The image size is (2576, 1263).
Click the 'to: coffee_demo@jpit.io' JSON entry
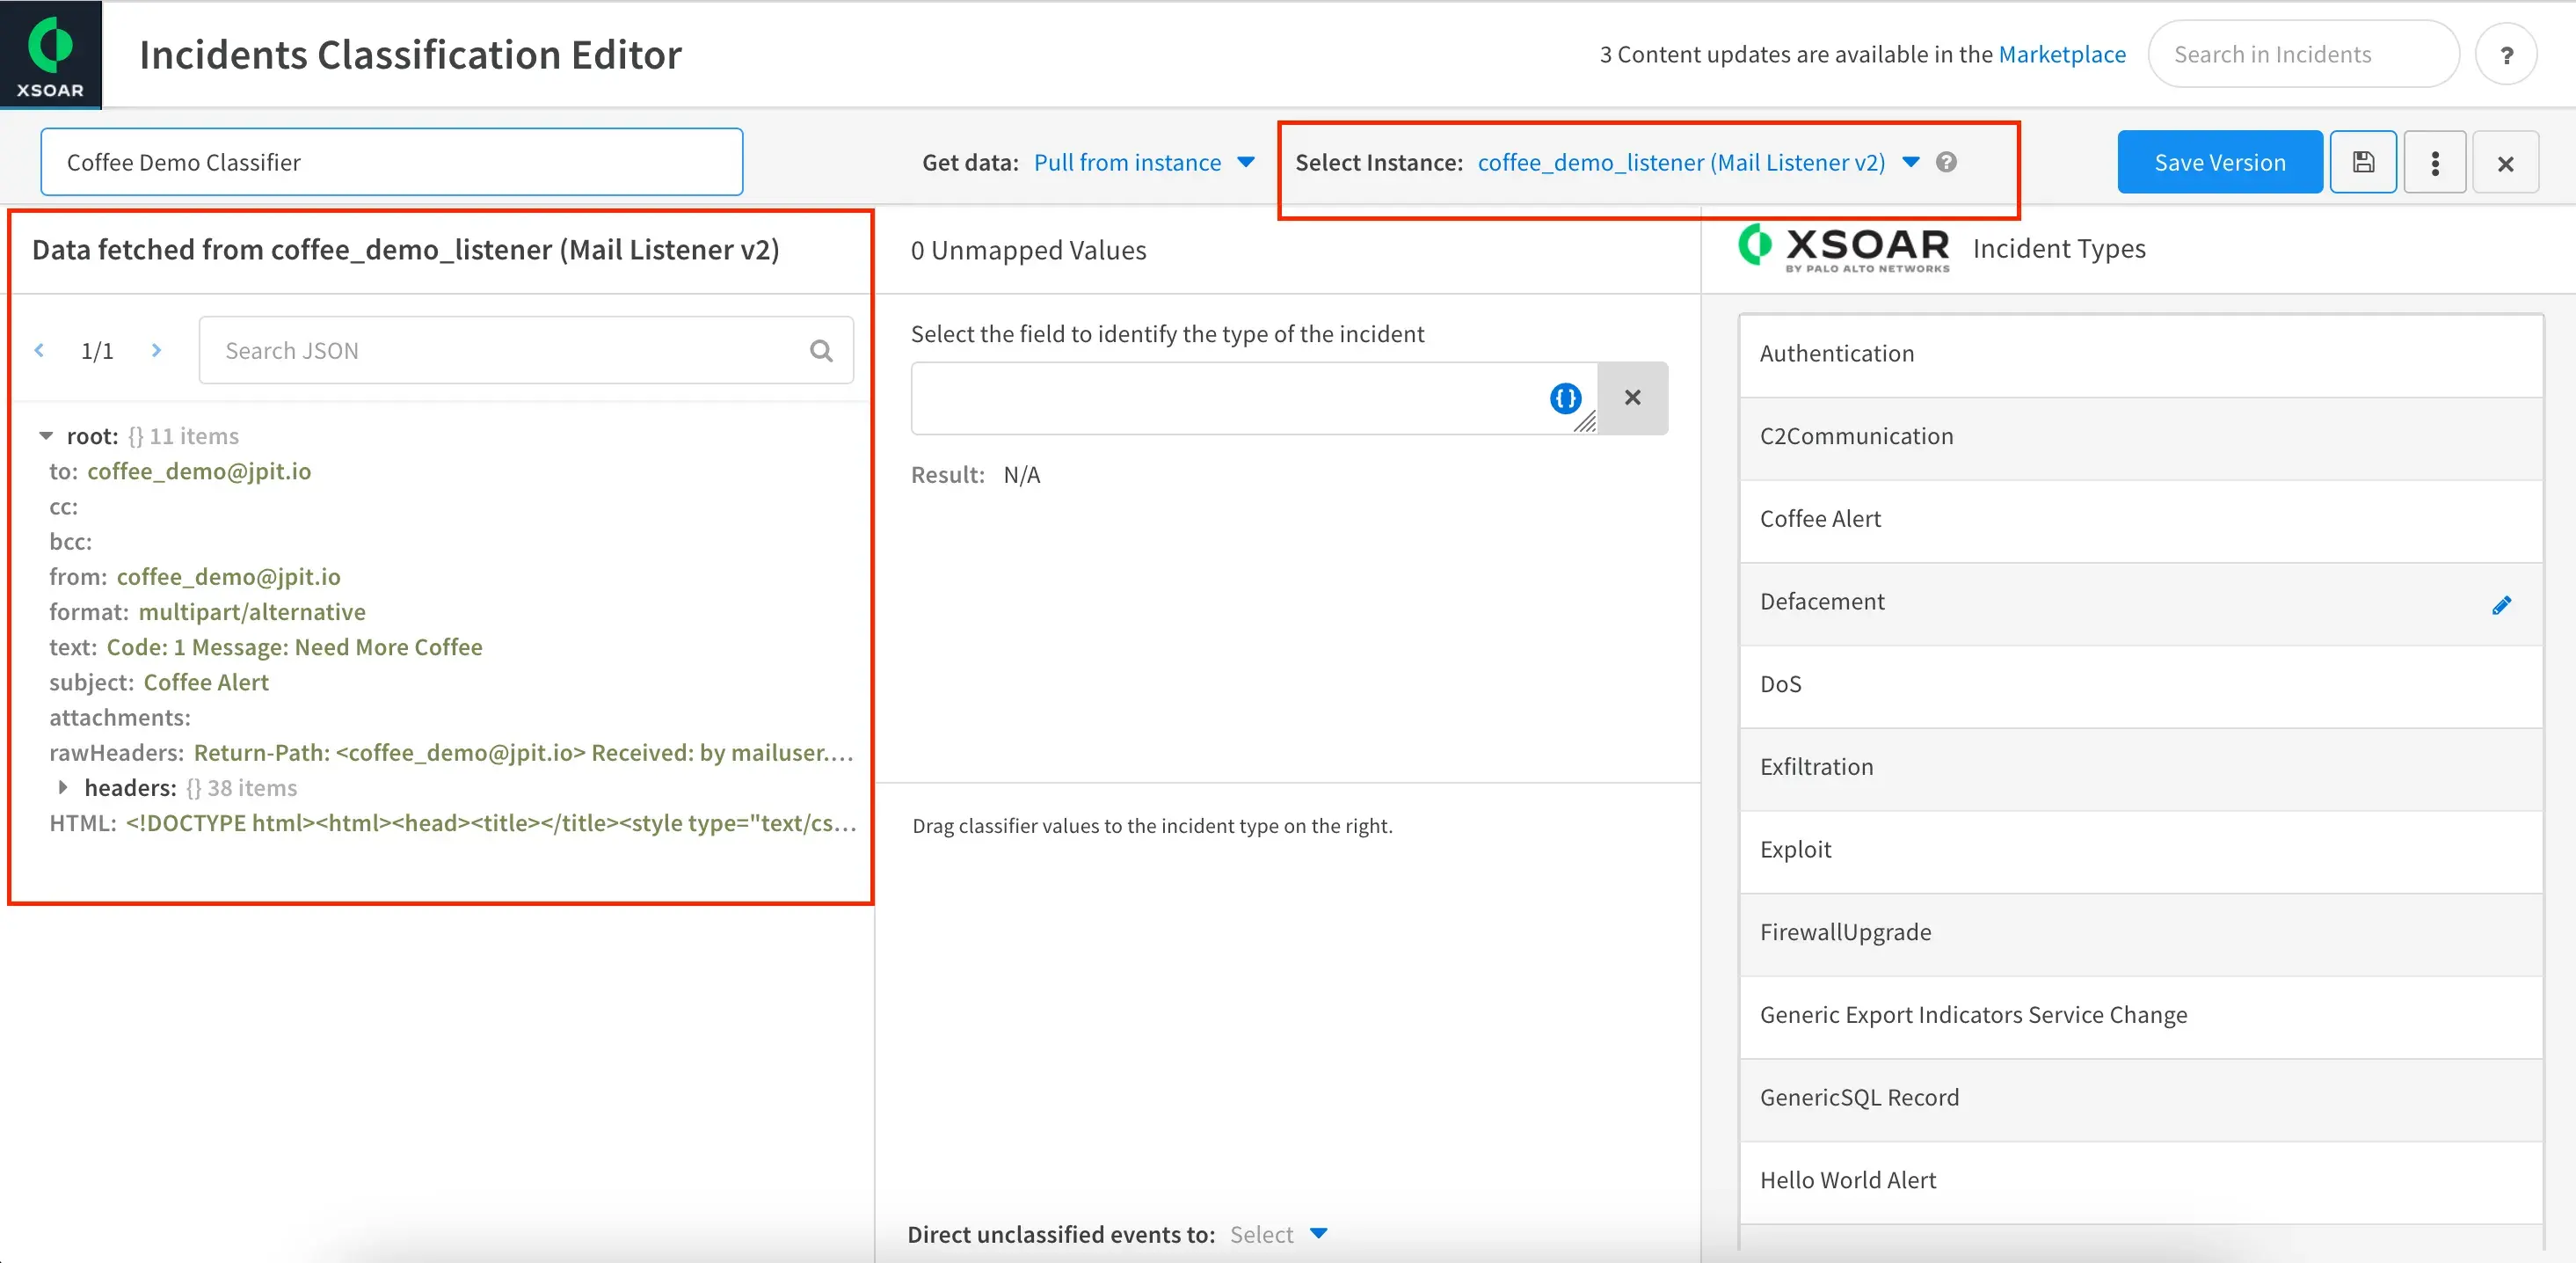click(180, 471)
